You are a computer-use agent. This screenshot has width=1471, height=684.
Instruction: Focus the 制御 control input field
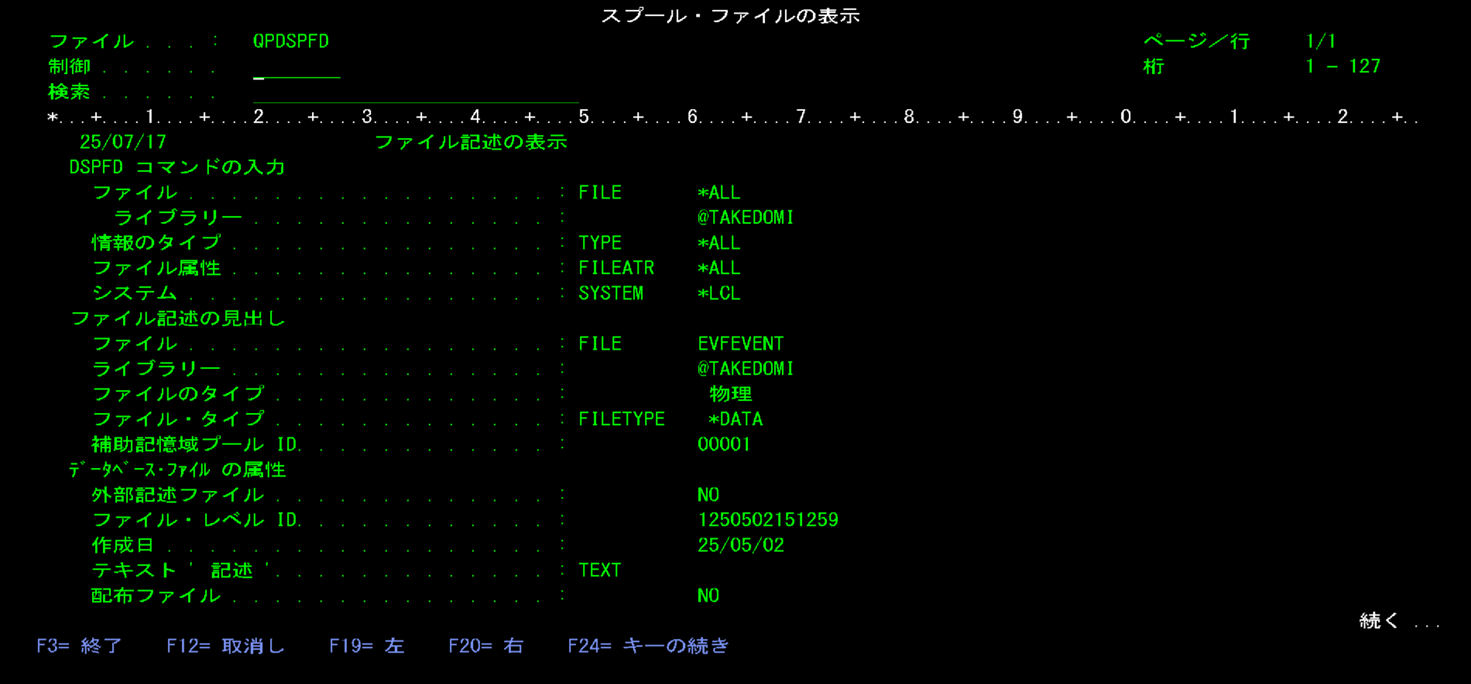297,68
